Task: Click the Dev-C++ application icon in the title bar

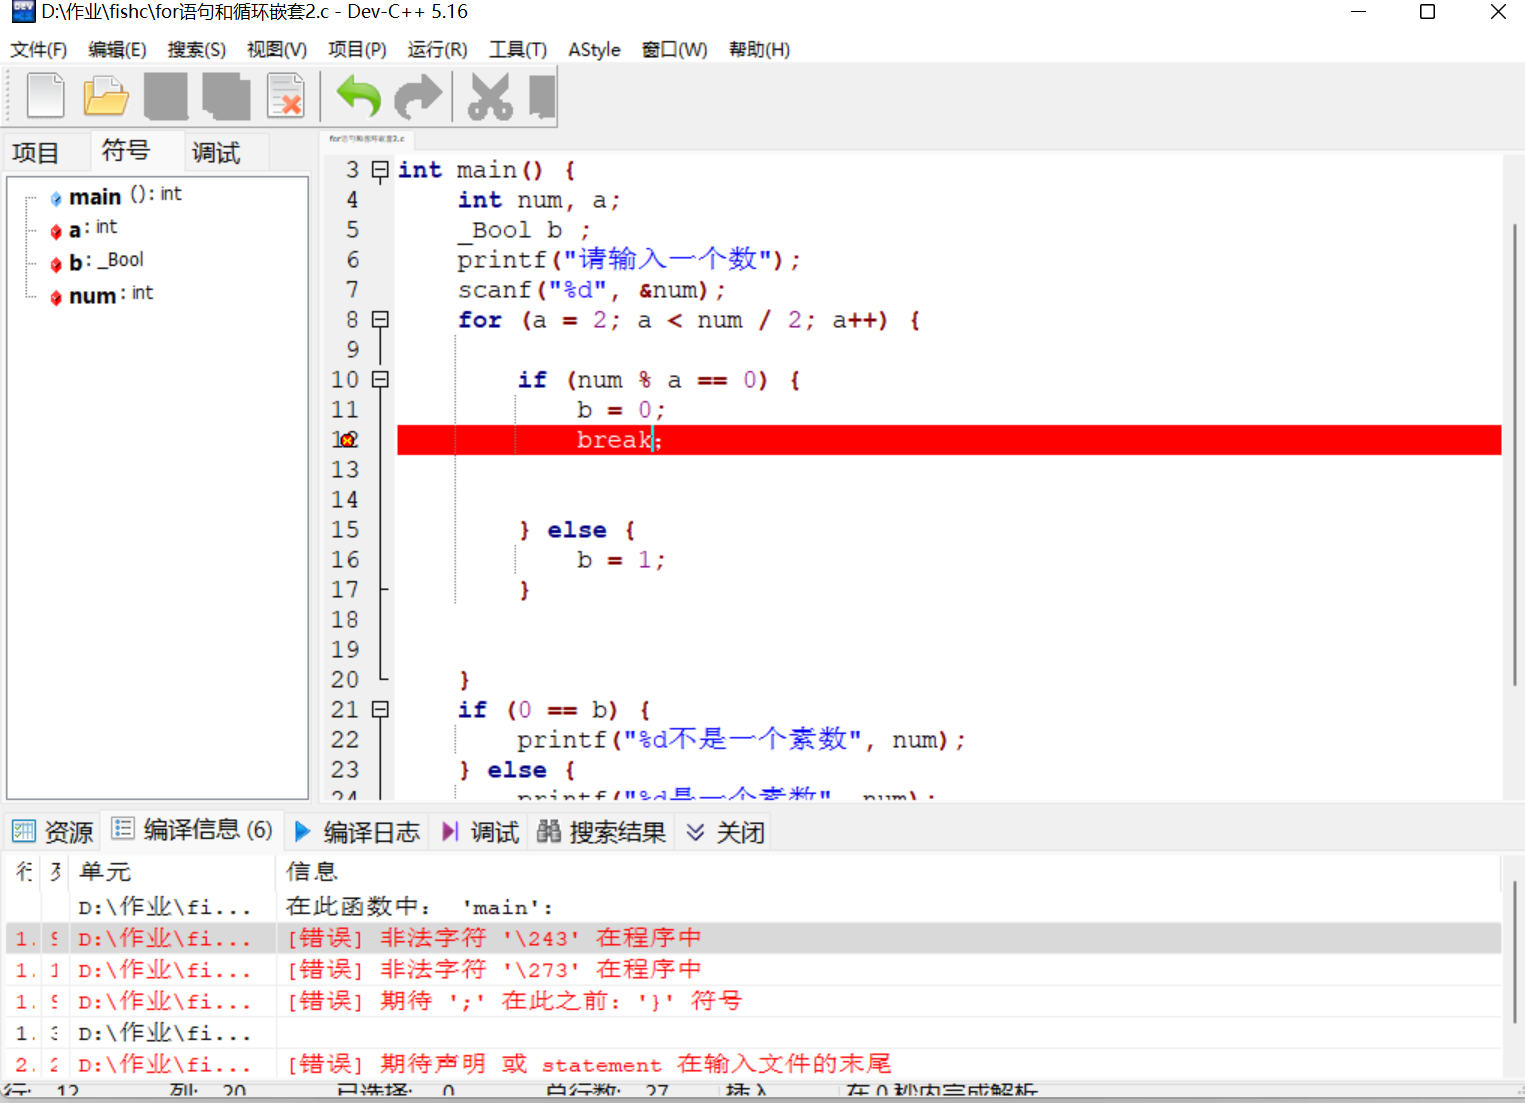Action: [x=22, y=12]
